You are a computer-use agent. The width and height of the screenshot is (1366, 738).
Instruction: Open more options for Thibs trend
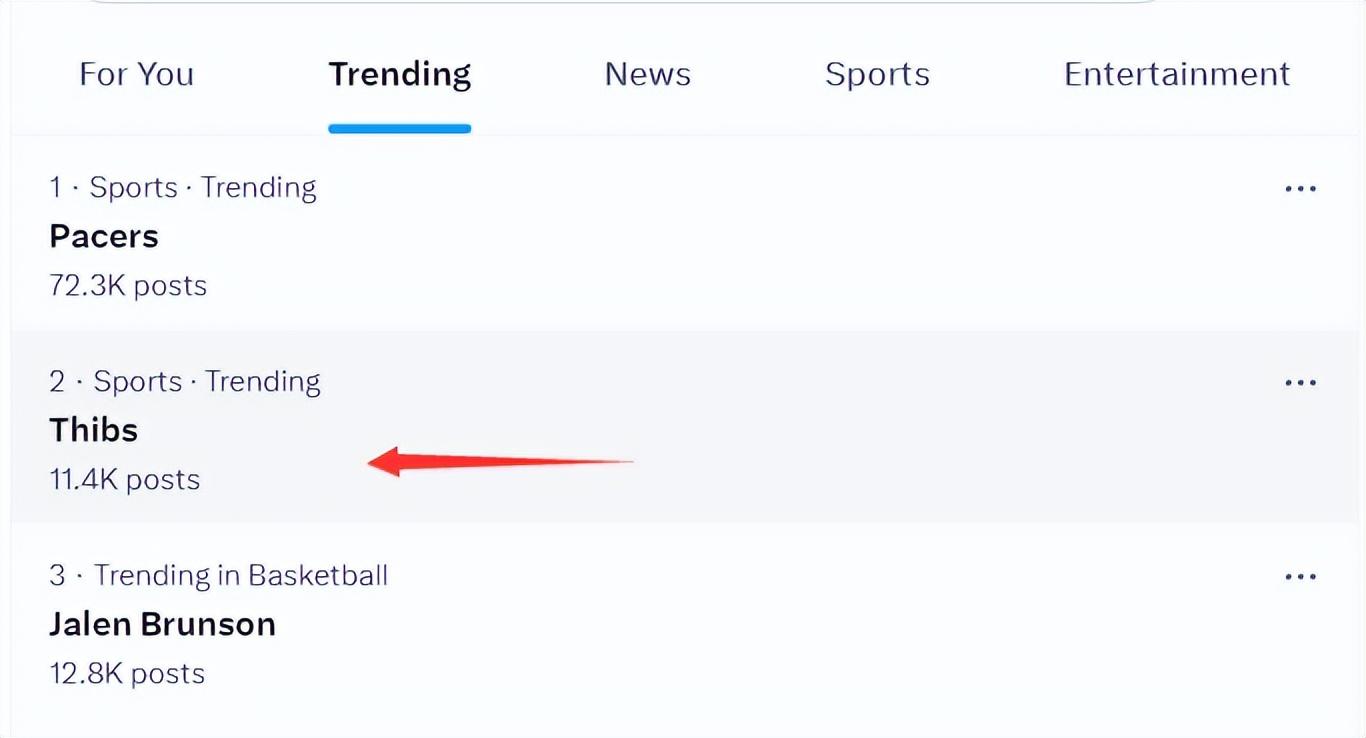point(1300,383)
